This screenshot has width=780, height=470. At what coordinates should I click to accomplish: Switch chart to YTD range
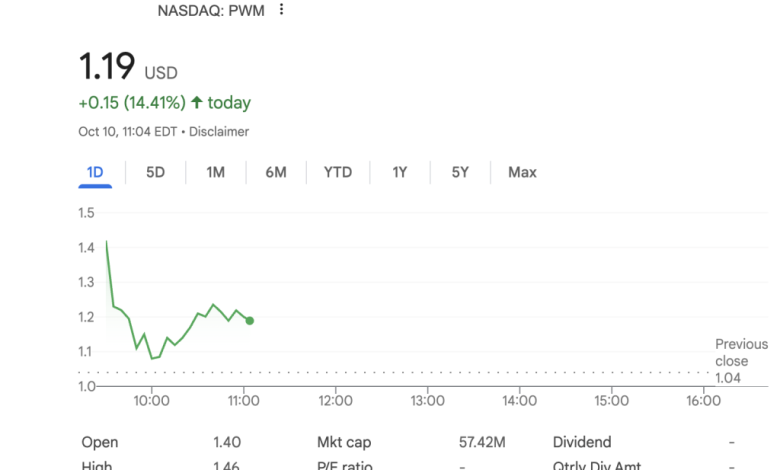(x=338, y=172)
